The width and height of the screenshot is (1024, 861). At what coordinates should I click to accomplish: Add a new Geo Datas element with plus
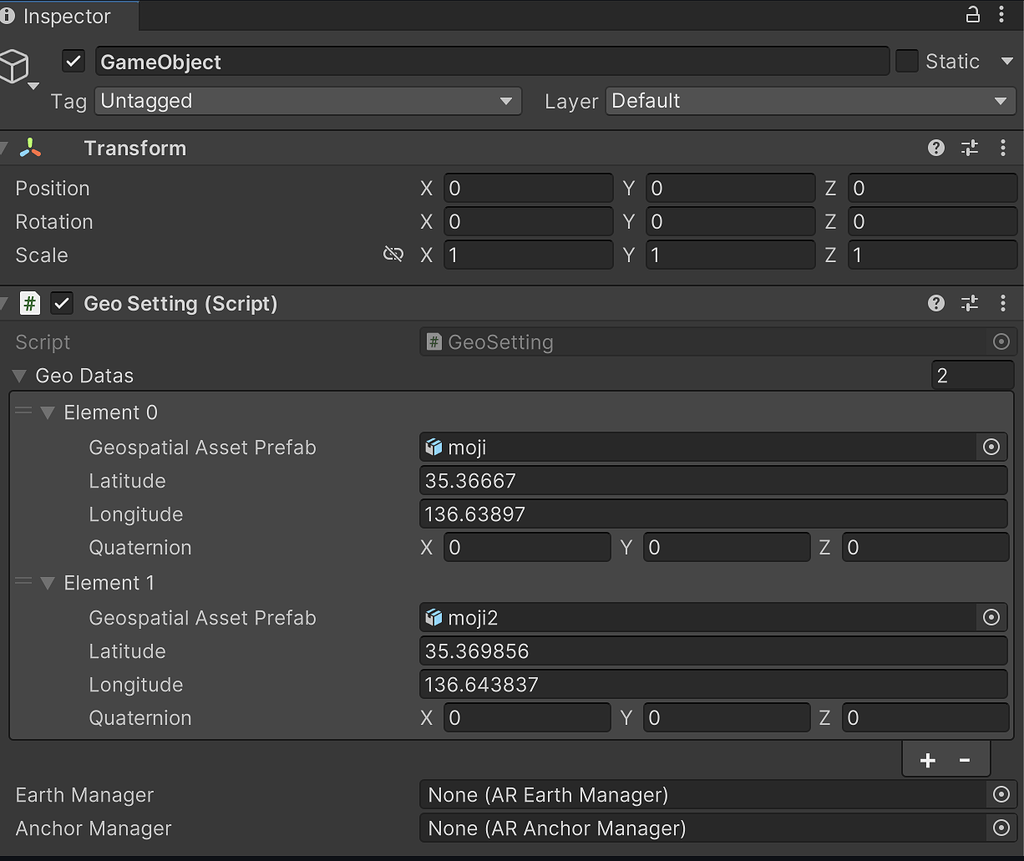[927, 761]
